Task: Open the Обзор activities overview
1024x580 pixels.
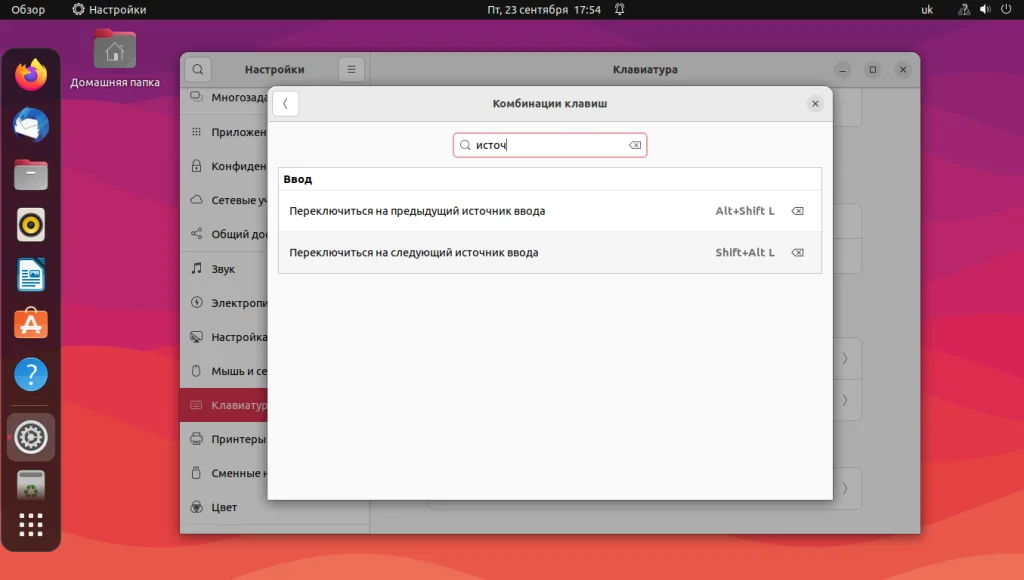Action: tap(28, 10)
